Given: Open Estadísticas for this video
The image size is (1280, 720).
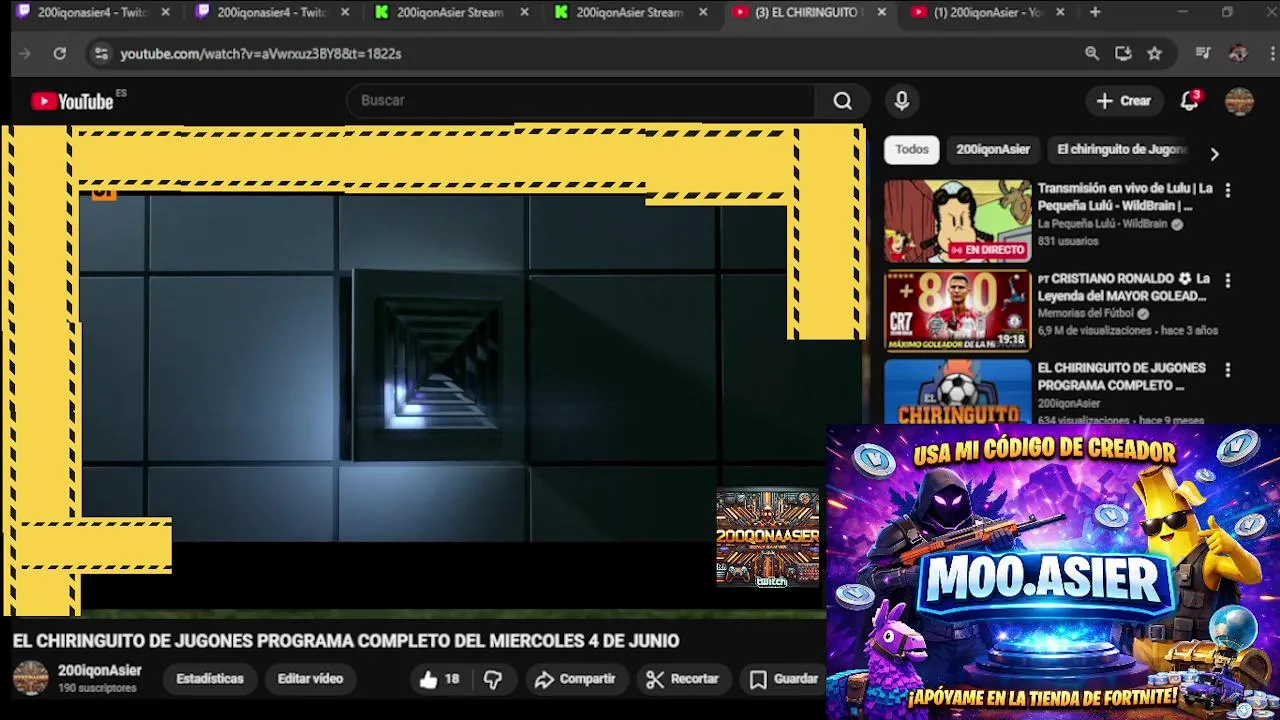Looking at the screenshot, I should [x=210, y=679].
